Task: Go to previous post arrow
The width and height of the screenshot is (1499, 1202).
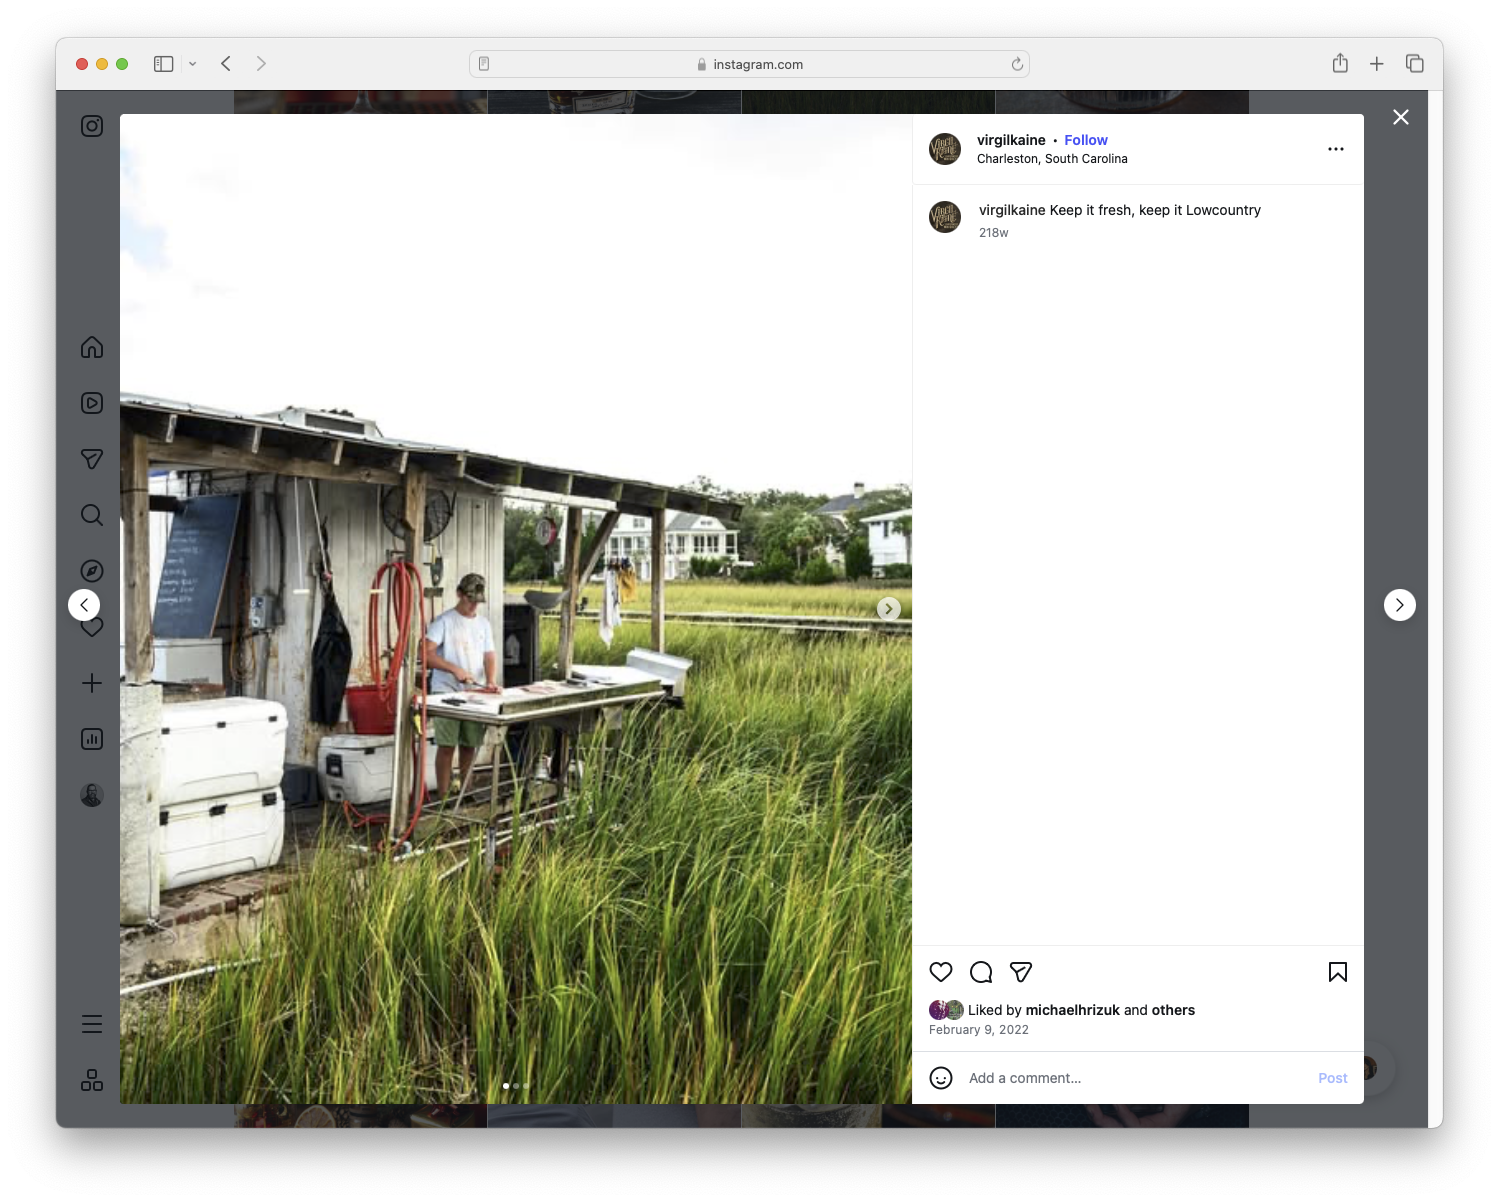Action: 84,605
